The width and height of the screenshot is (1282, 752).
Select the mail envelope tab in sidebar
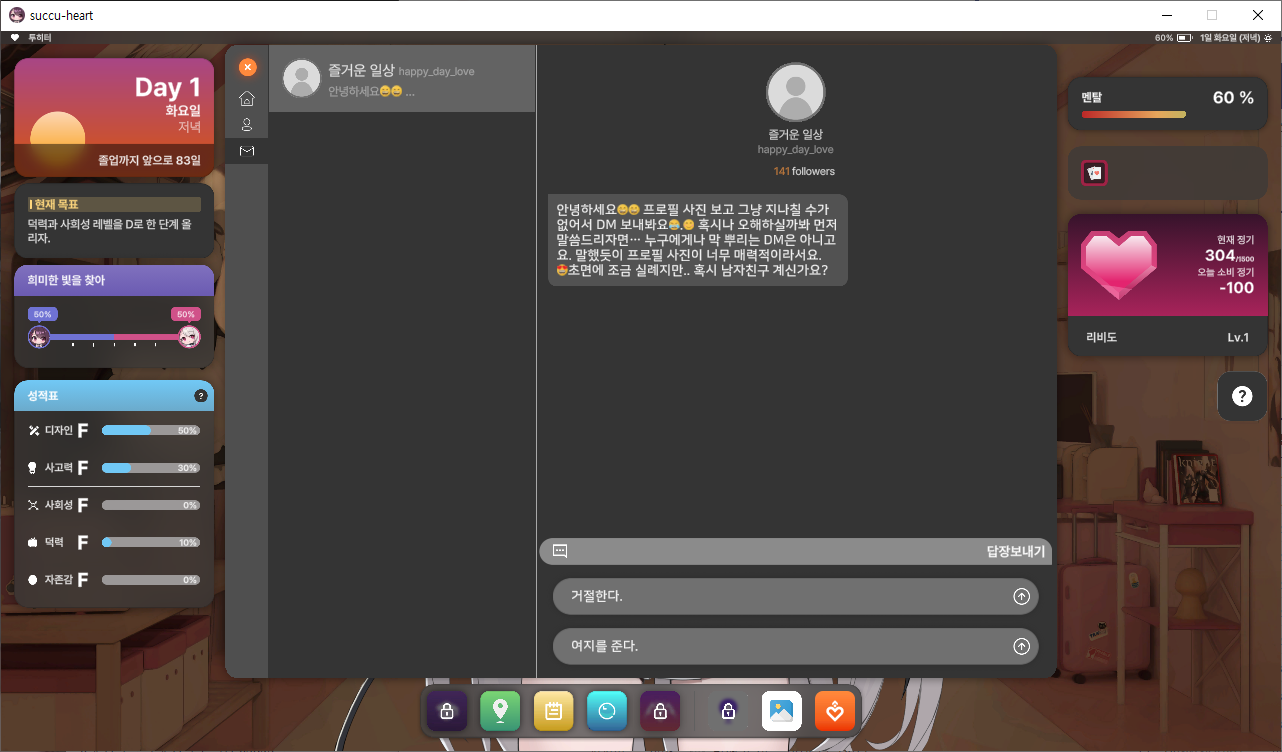[x=247, y=151]
